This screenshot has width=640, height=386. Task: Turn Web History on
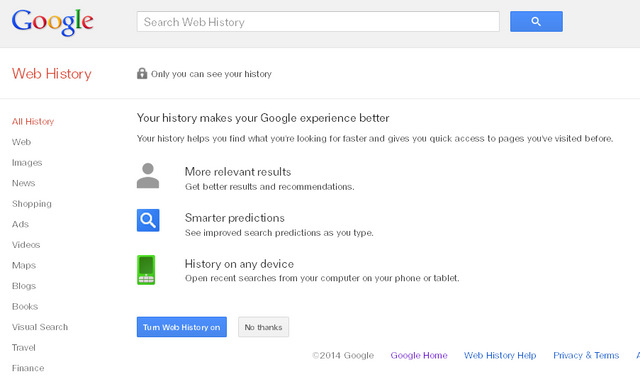[x=182, y=327]
